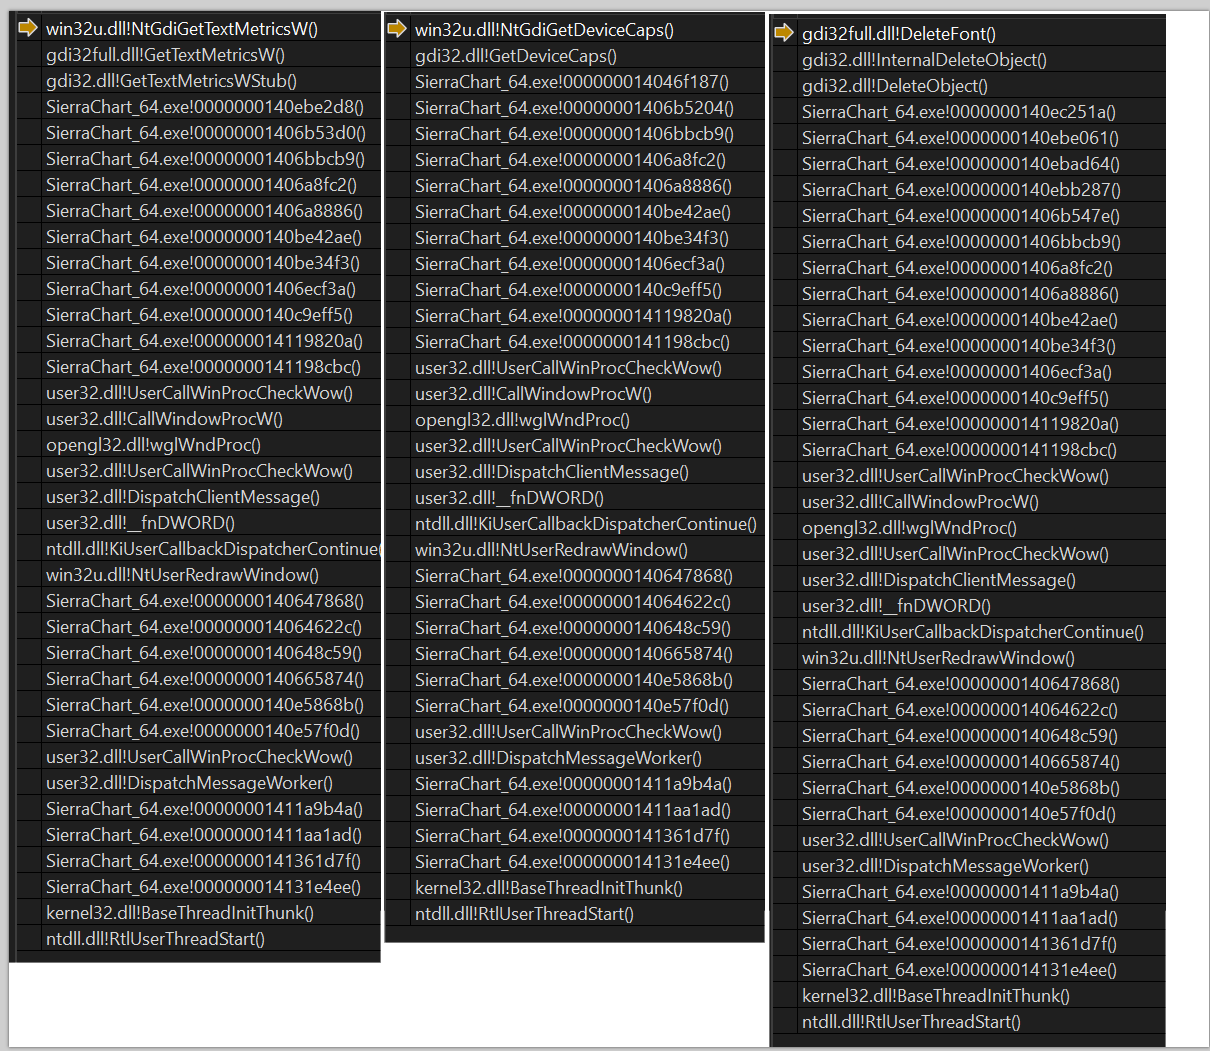Image resolution: width=1210 pixels, height=1051 pixels.
Task: Choose kernel32.dll!BaseThreadInitThunk() in the DeleteFont stack
Action: click(x=936, y=996)
